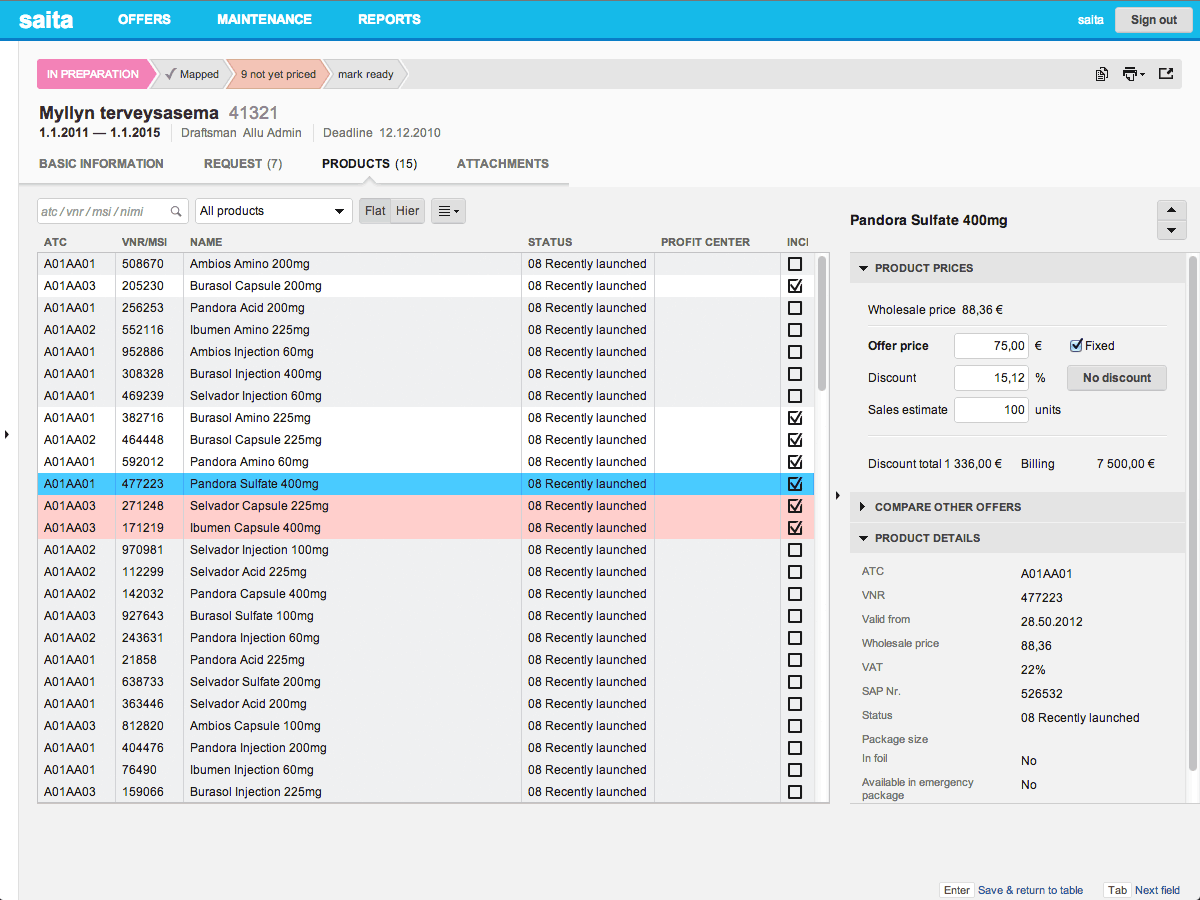Uncheck the Fixed offer price checkbox
1200x900 pixels.
pyautogui.click(x=1076, y=346)
